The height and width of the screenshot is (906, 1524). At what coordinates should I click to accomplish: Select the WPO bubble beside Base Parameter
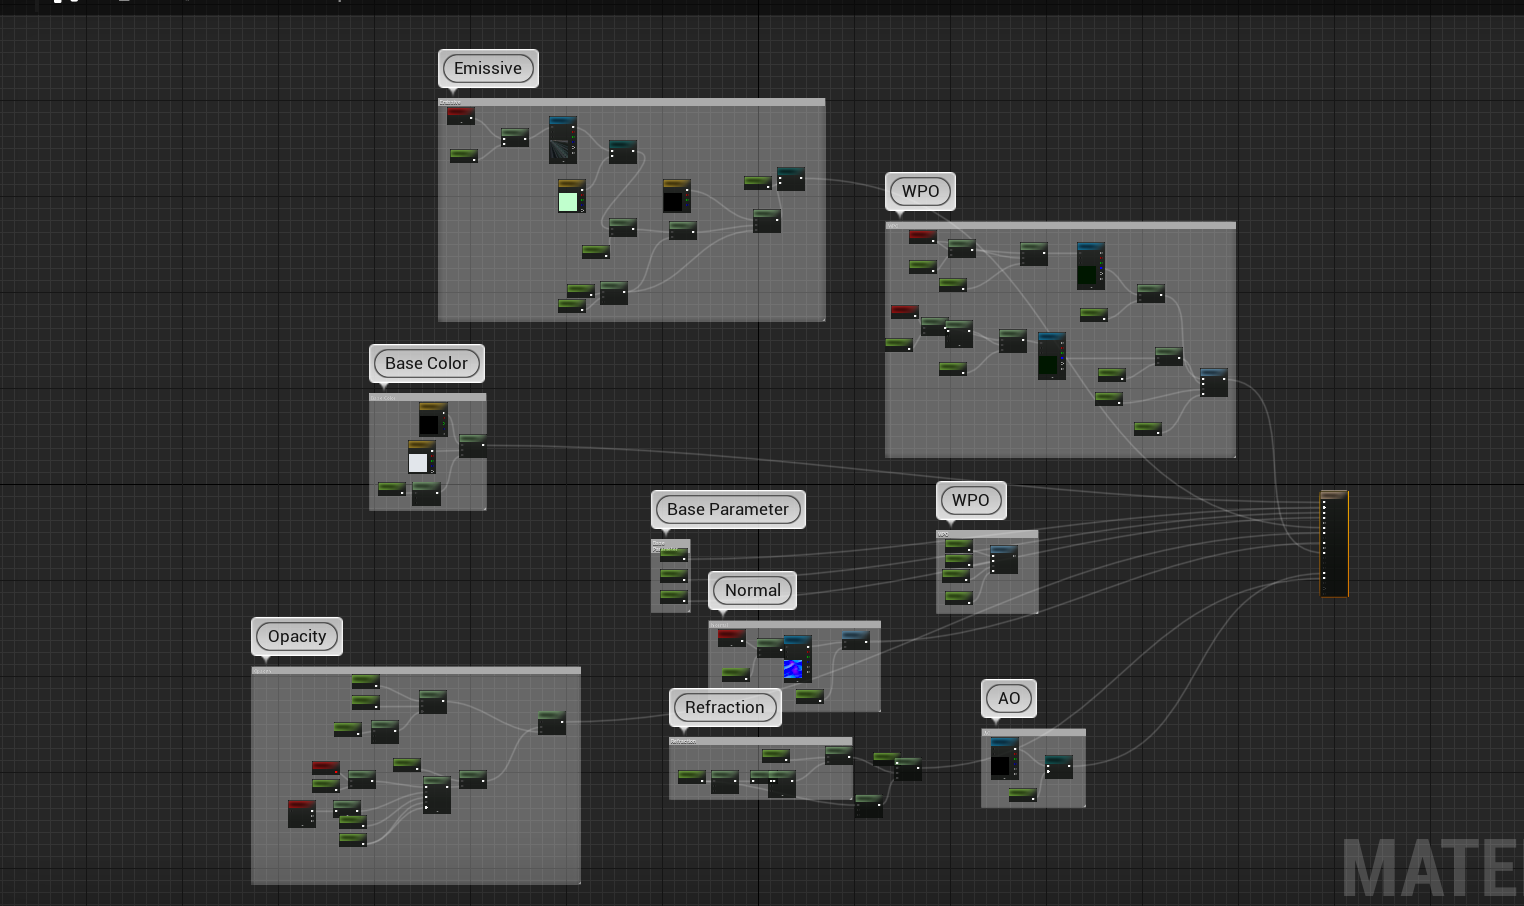[x=970, y=500]
